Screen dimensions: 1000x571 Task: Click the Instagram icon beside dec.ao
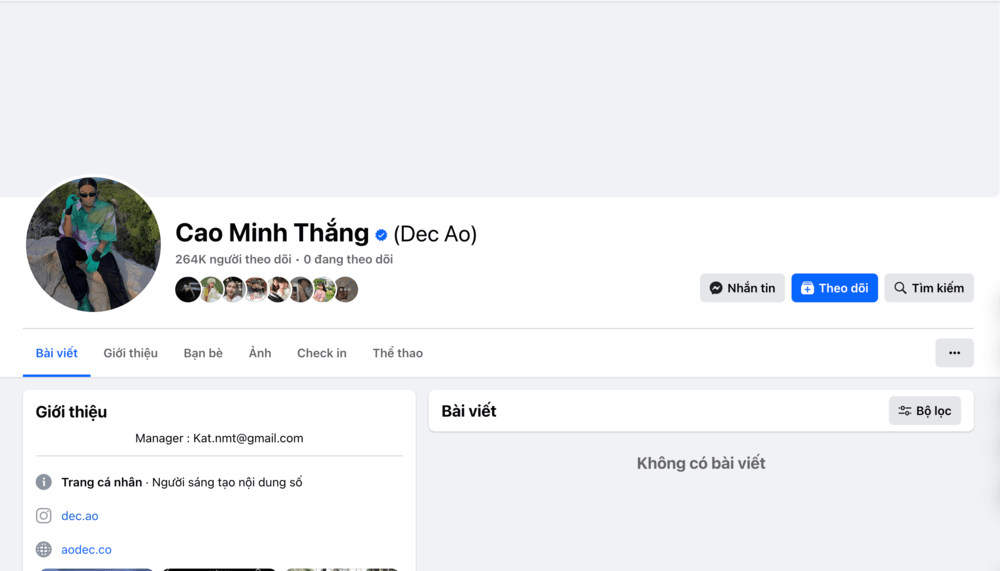(x=44, y=516)
